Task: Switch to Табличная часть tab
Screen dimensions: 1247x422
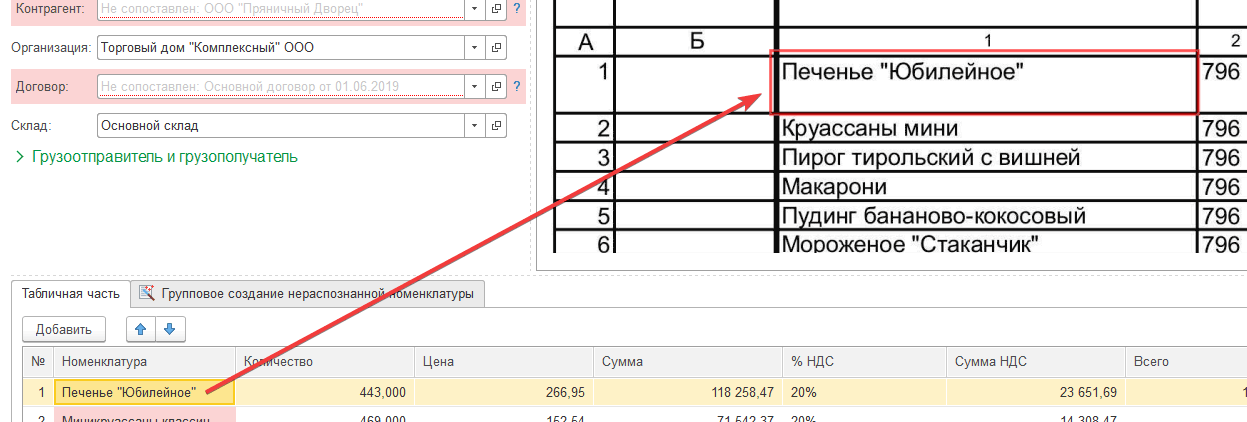Action: 70,293
